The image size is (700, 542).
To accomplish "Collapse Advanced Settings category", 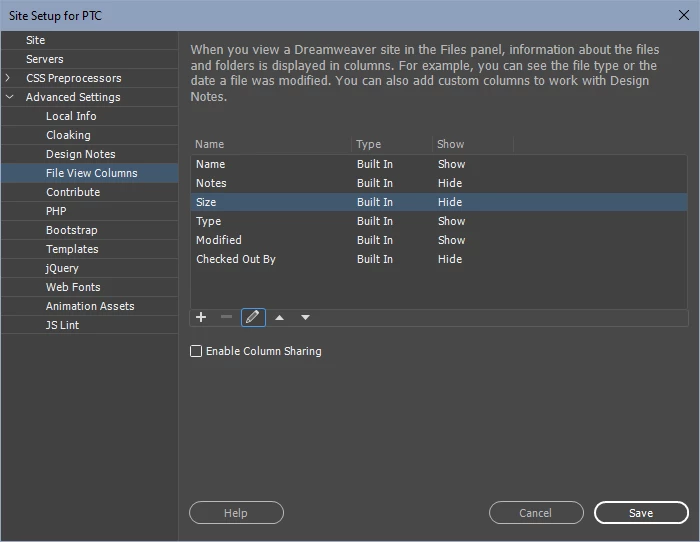I will tap(9, 97).
